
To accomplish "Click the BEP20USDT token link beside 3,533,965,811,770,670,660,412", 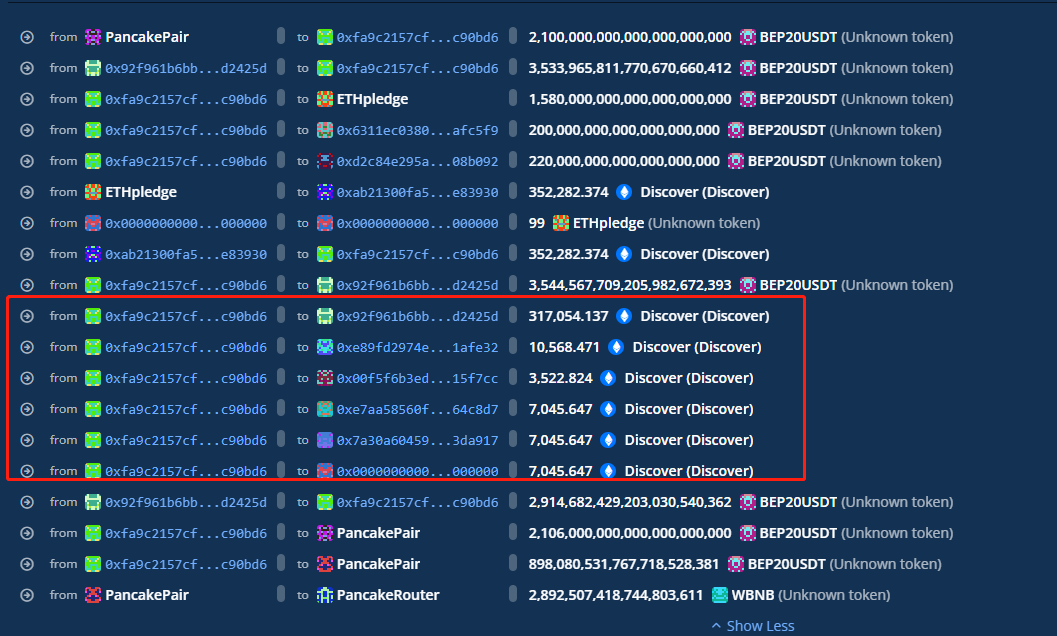I will [x=798, y=68].
